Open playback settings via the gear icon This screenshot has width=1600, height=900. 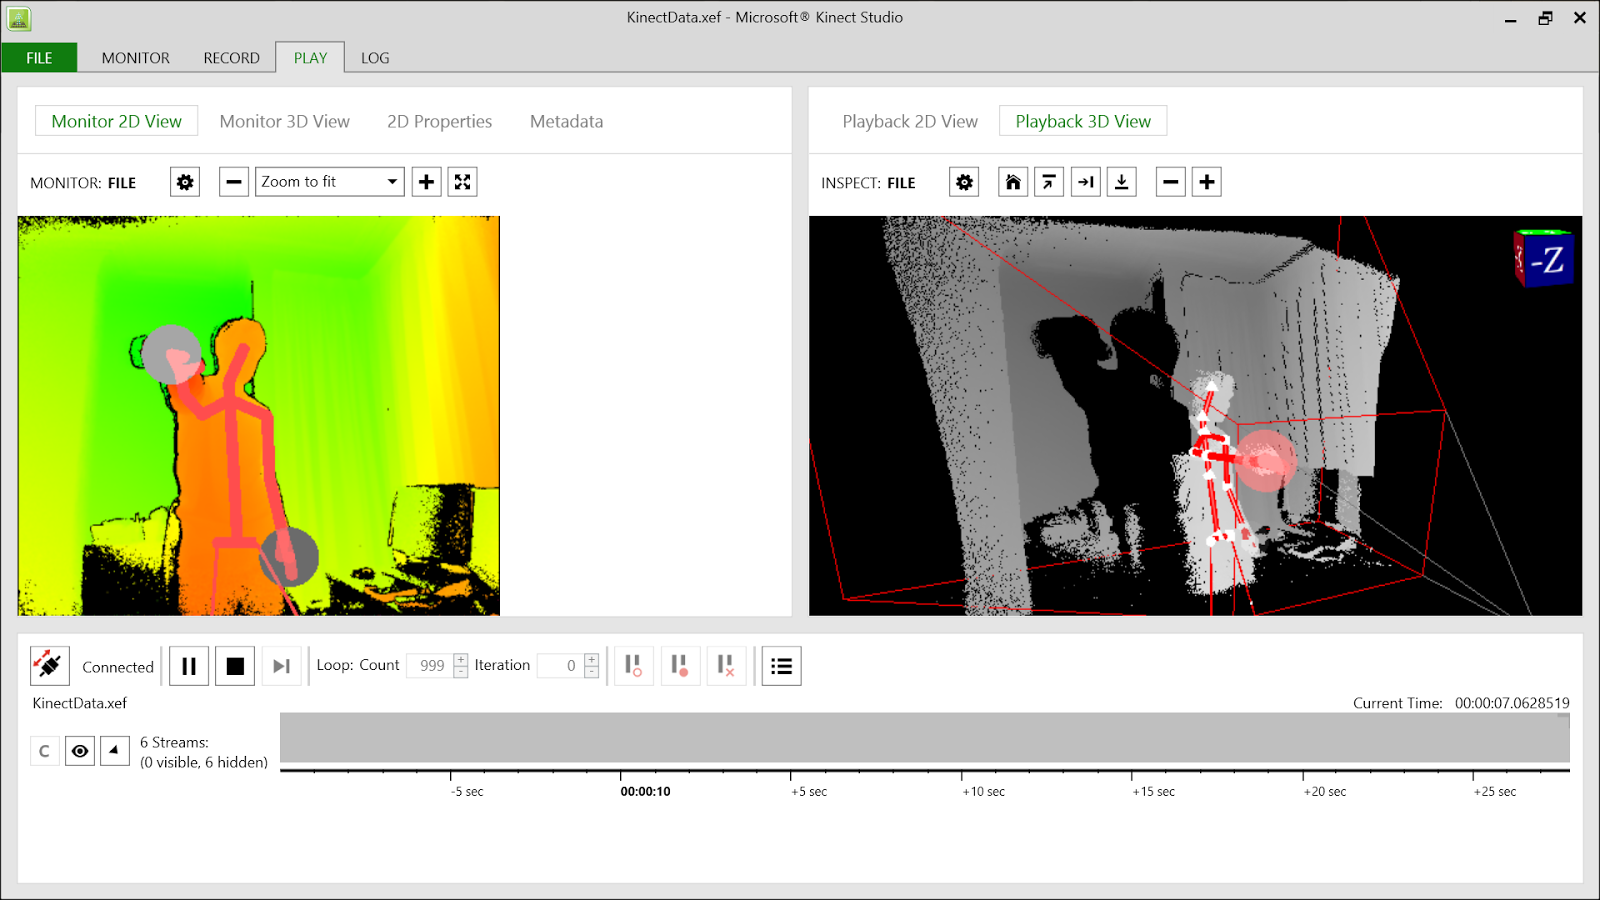coord(963,181)
